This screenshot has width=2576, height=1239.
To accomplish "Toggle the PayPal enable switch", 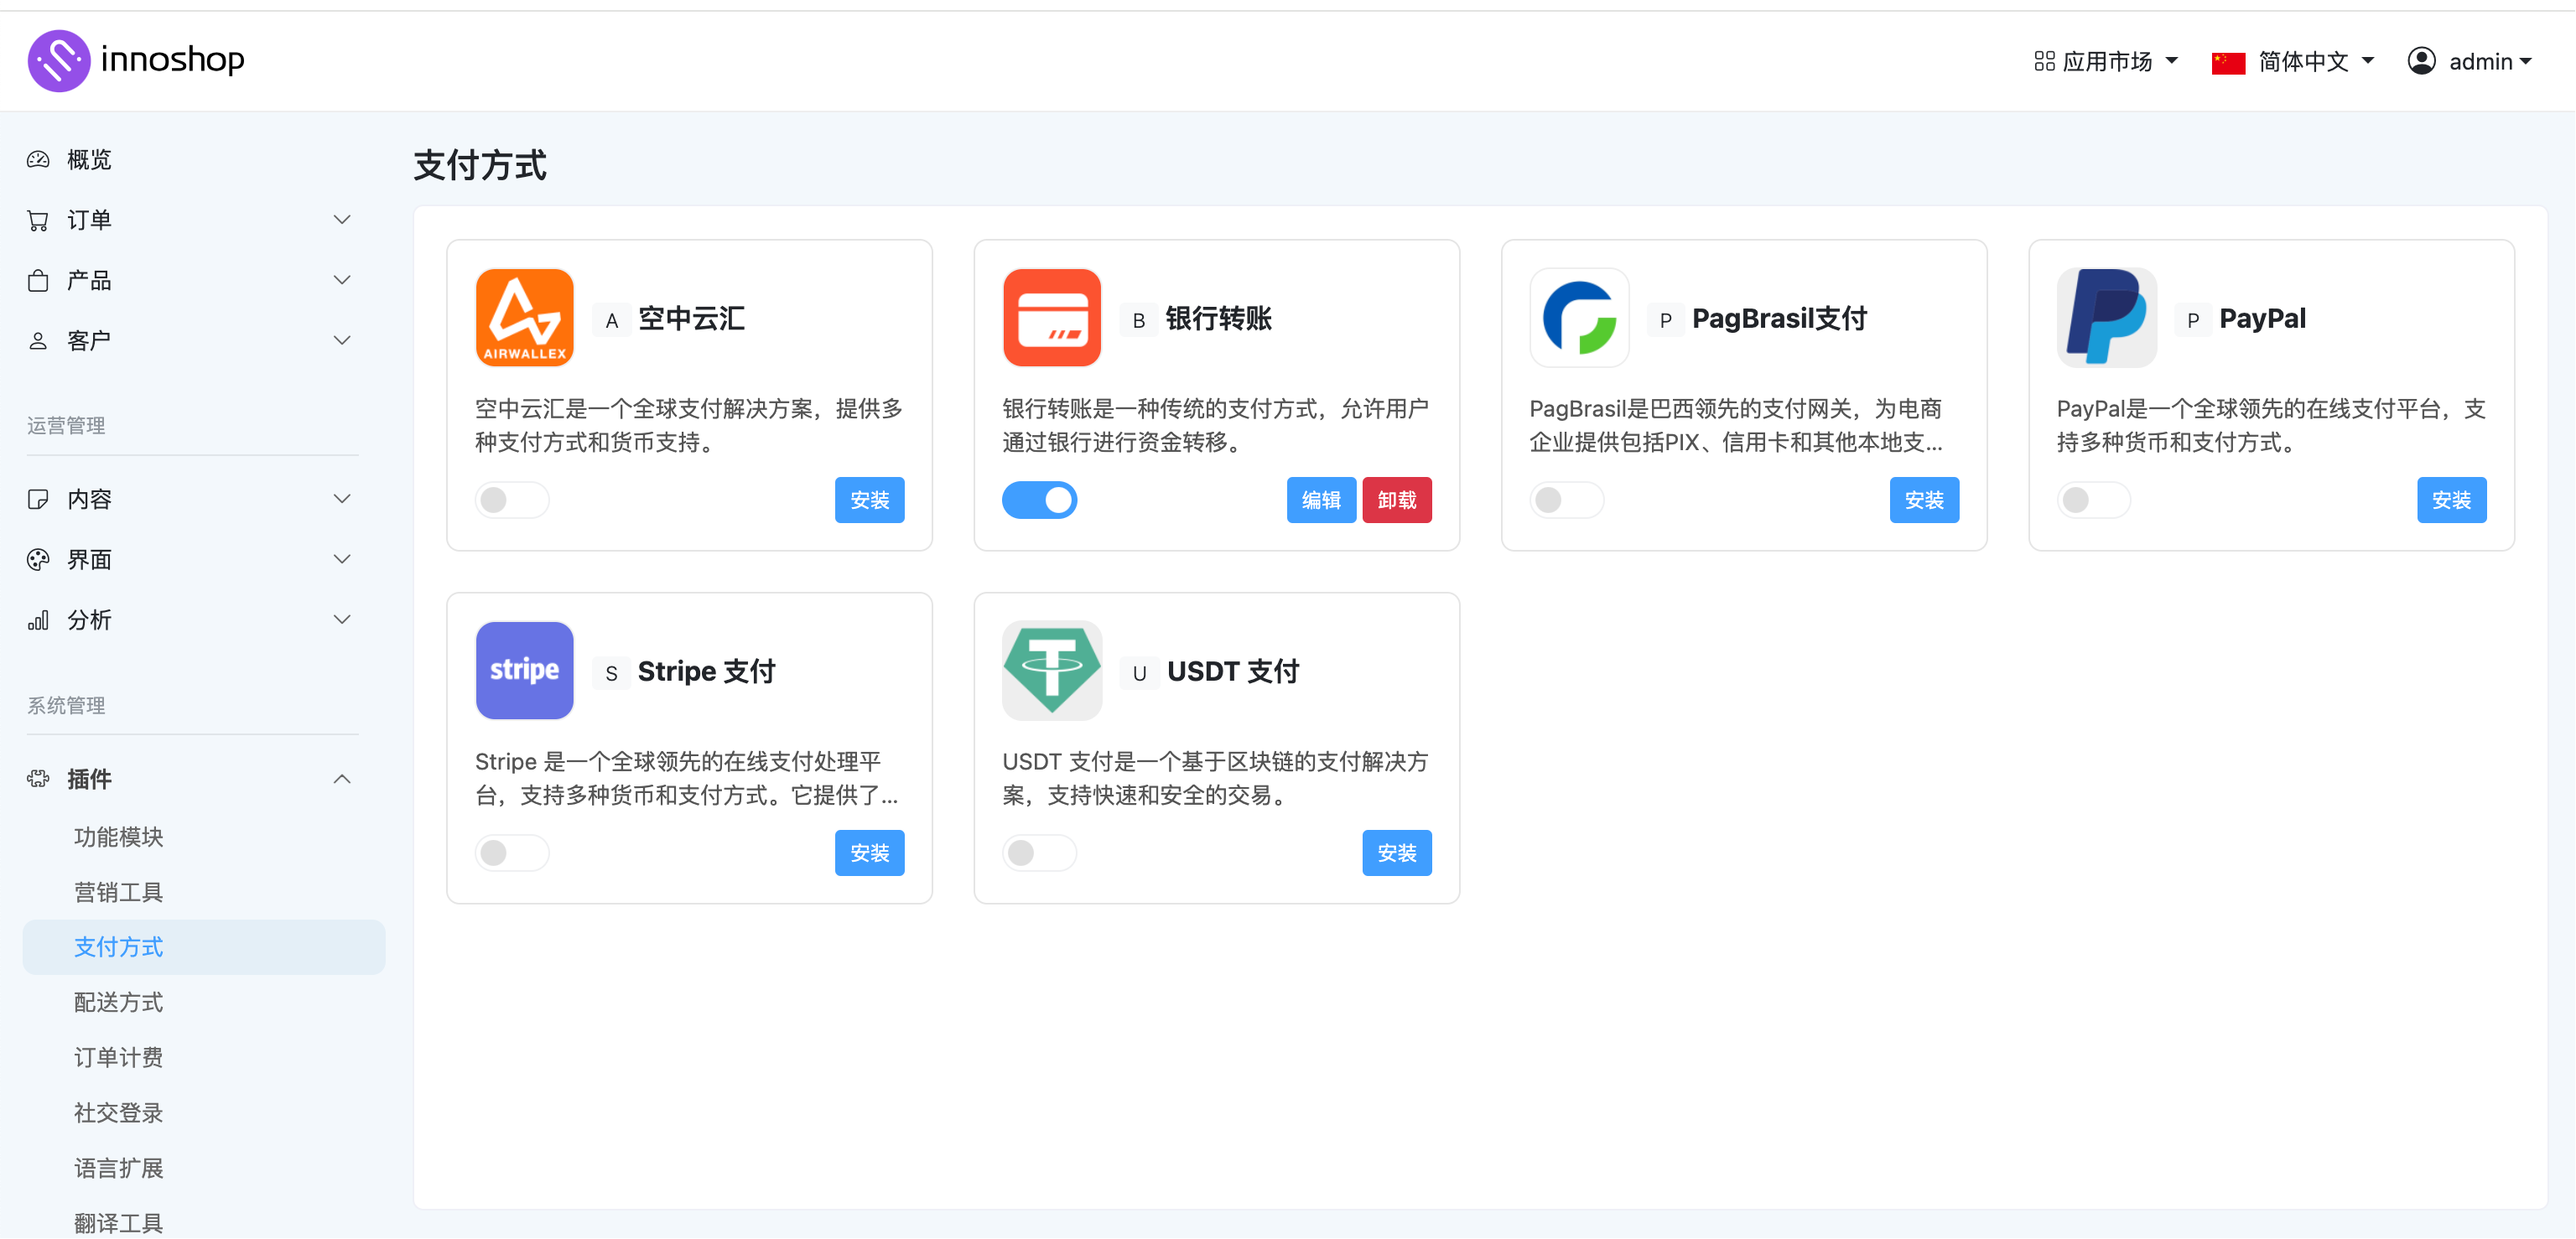I will tap(2093, 500).
